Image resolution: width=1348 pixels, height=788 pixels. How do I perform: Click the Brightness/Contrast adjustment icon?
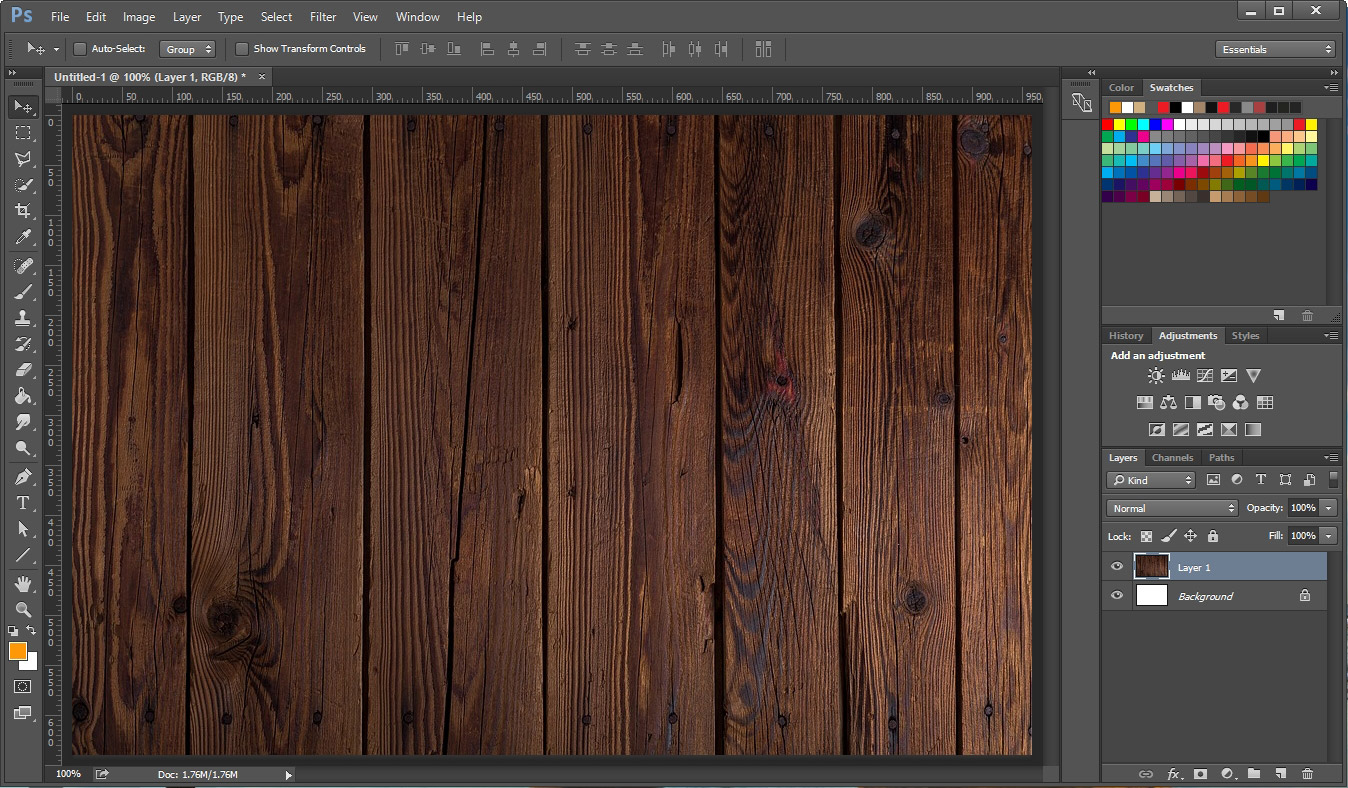point(1156,376)
